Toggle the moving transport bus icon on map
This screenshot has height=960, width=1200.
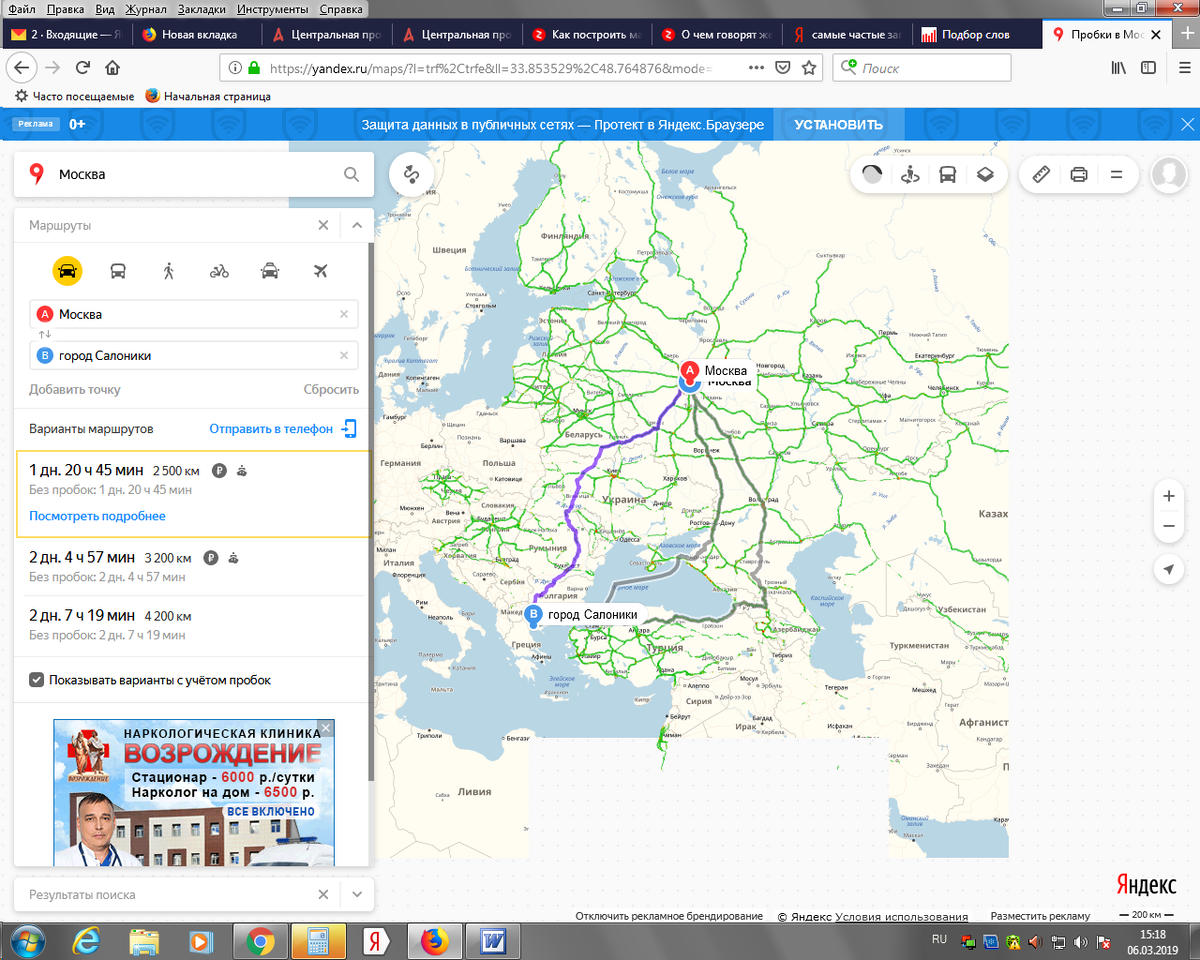[947, 174]
